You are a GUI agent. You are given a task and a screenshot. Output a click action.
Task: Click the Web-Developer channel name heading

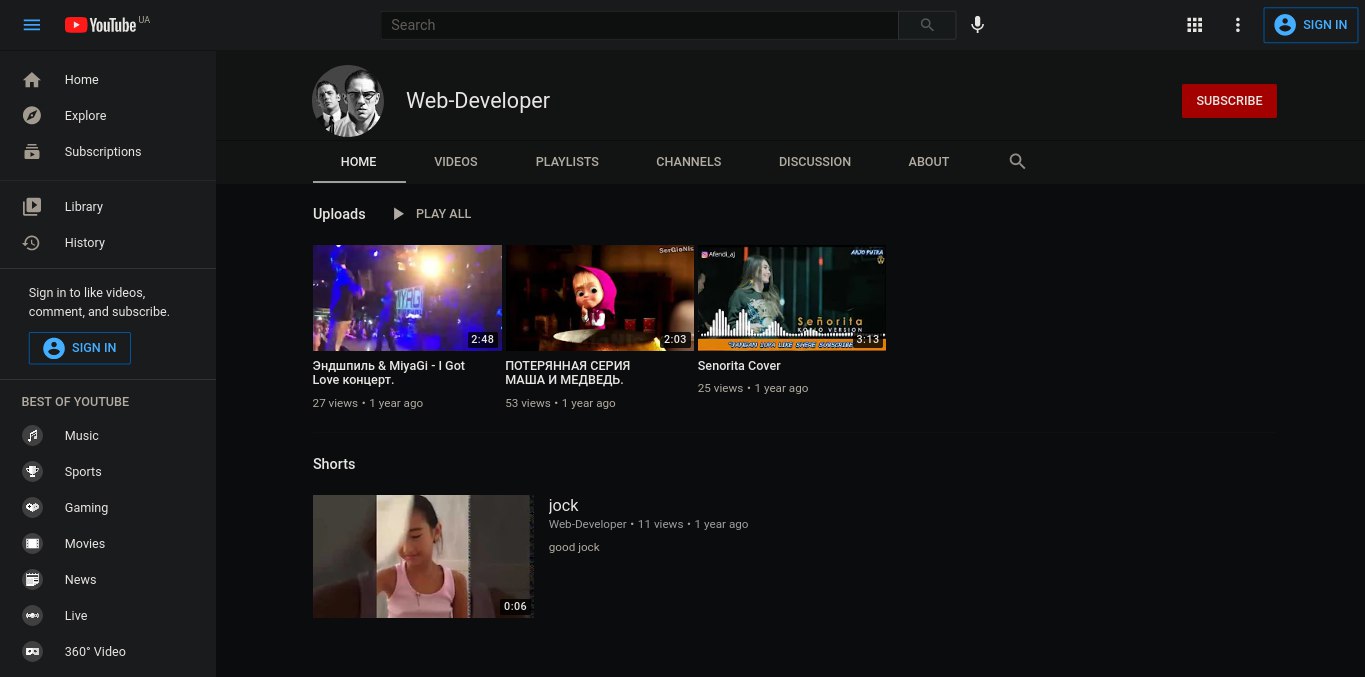478,101
